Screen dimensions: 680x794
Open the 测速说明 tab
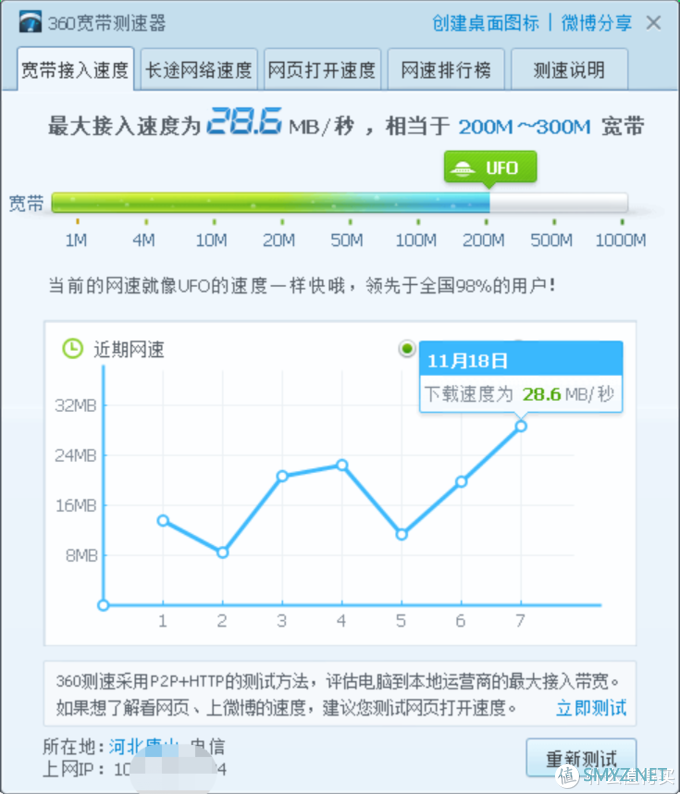click(x=569, y=69)
